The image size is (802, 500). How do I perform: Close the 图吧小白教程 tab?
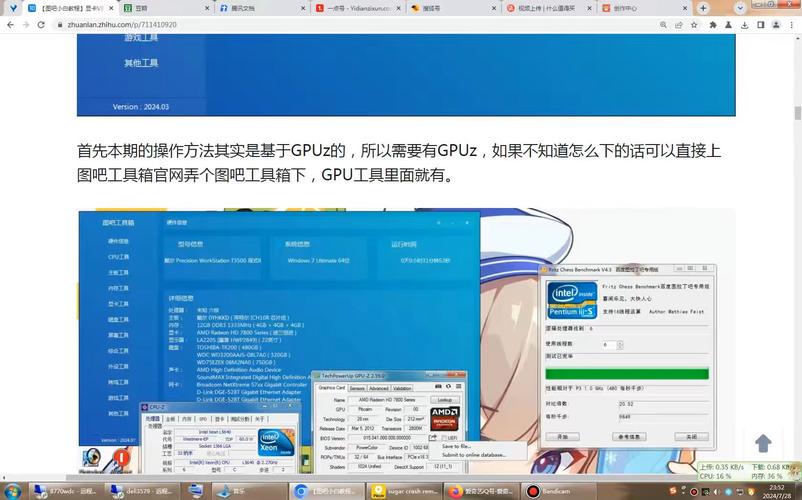[112, 8]
